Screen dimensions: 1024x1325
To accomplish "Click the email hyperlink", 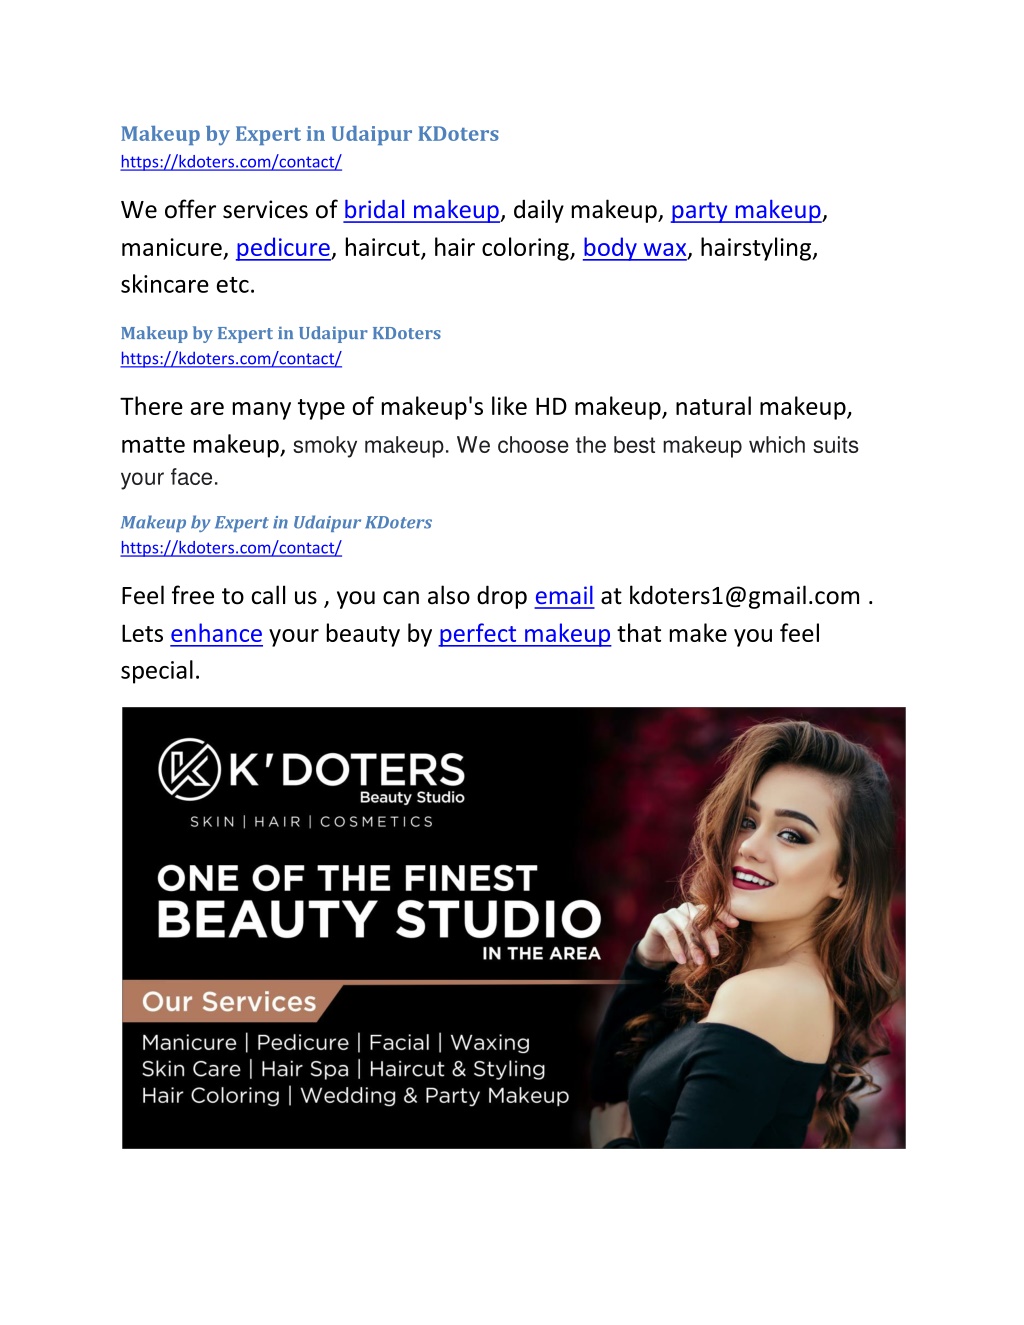I will [x=564, y=596].
